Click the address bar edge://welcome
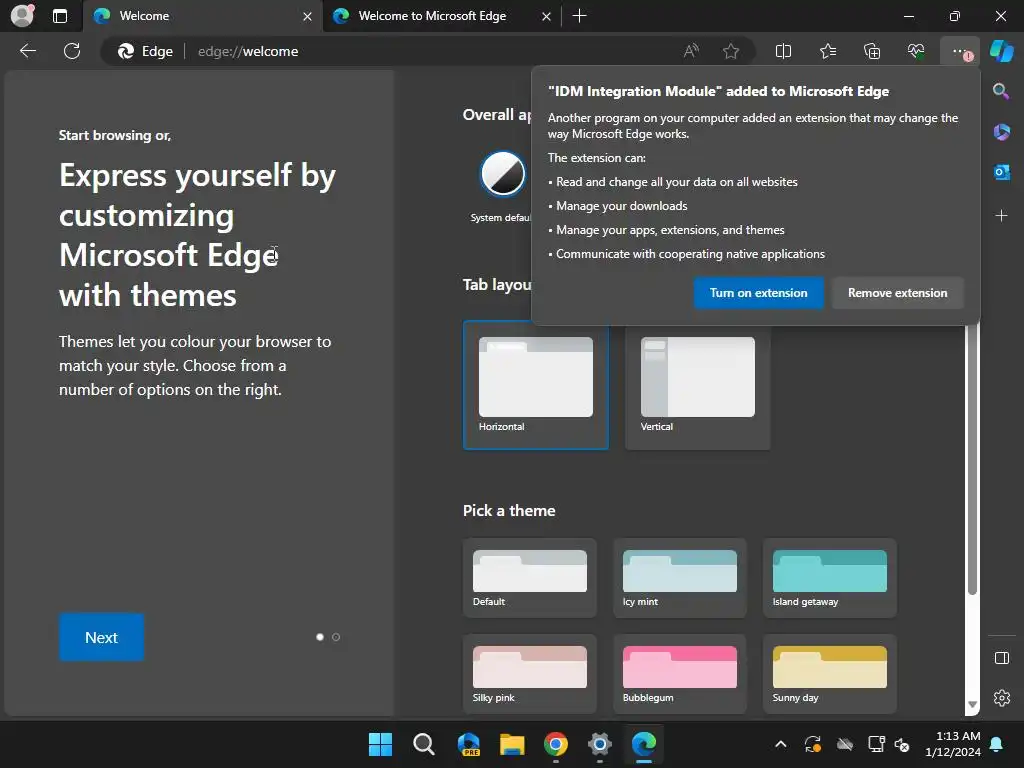Screen dimensions: 1024x768 tap(248, 51)
